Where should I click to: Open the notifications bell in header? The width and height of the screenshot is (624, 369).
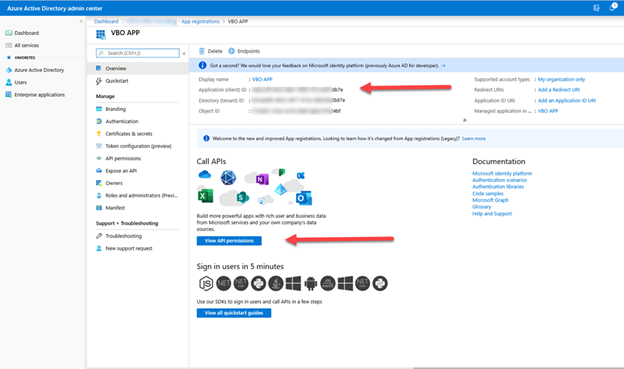612,8
